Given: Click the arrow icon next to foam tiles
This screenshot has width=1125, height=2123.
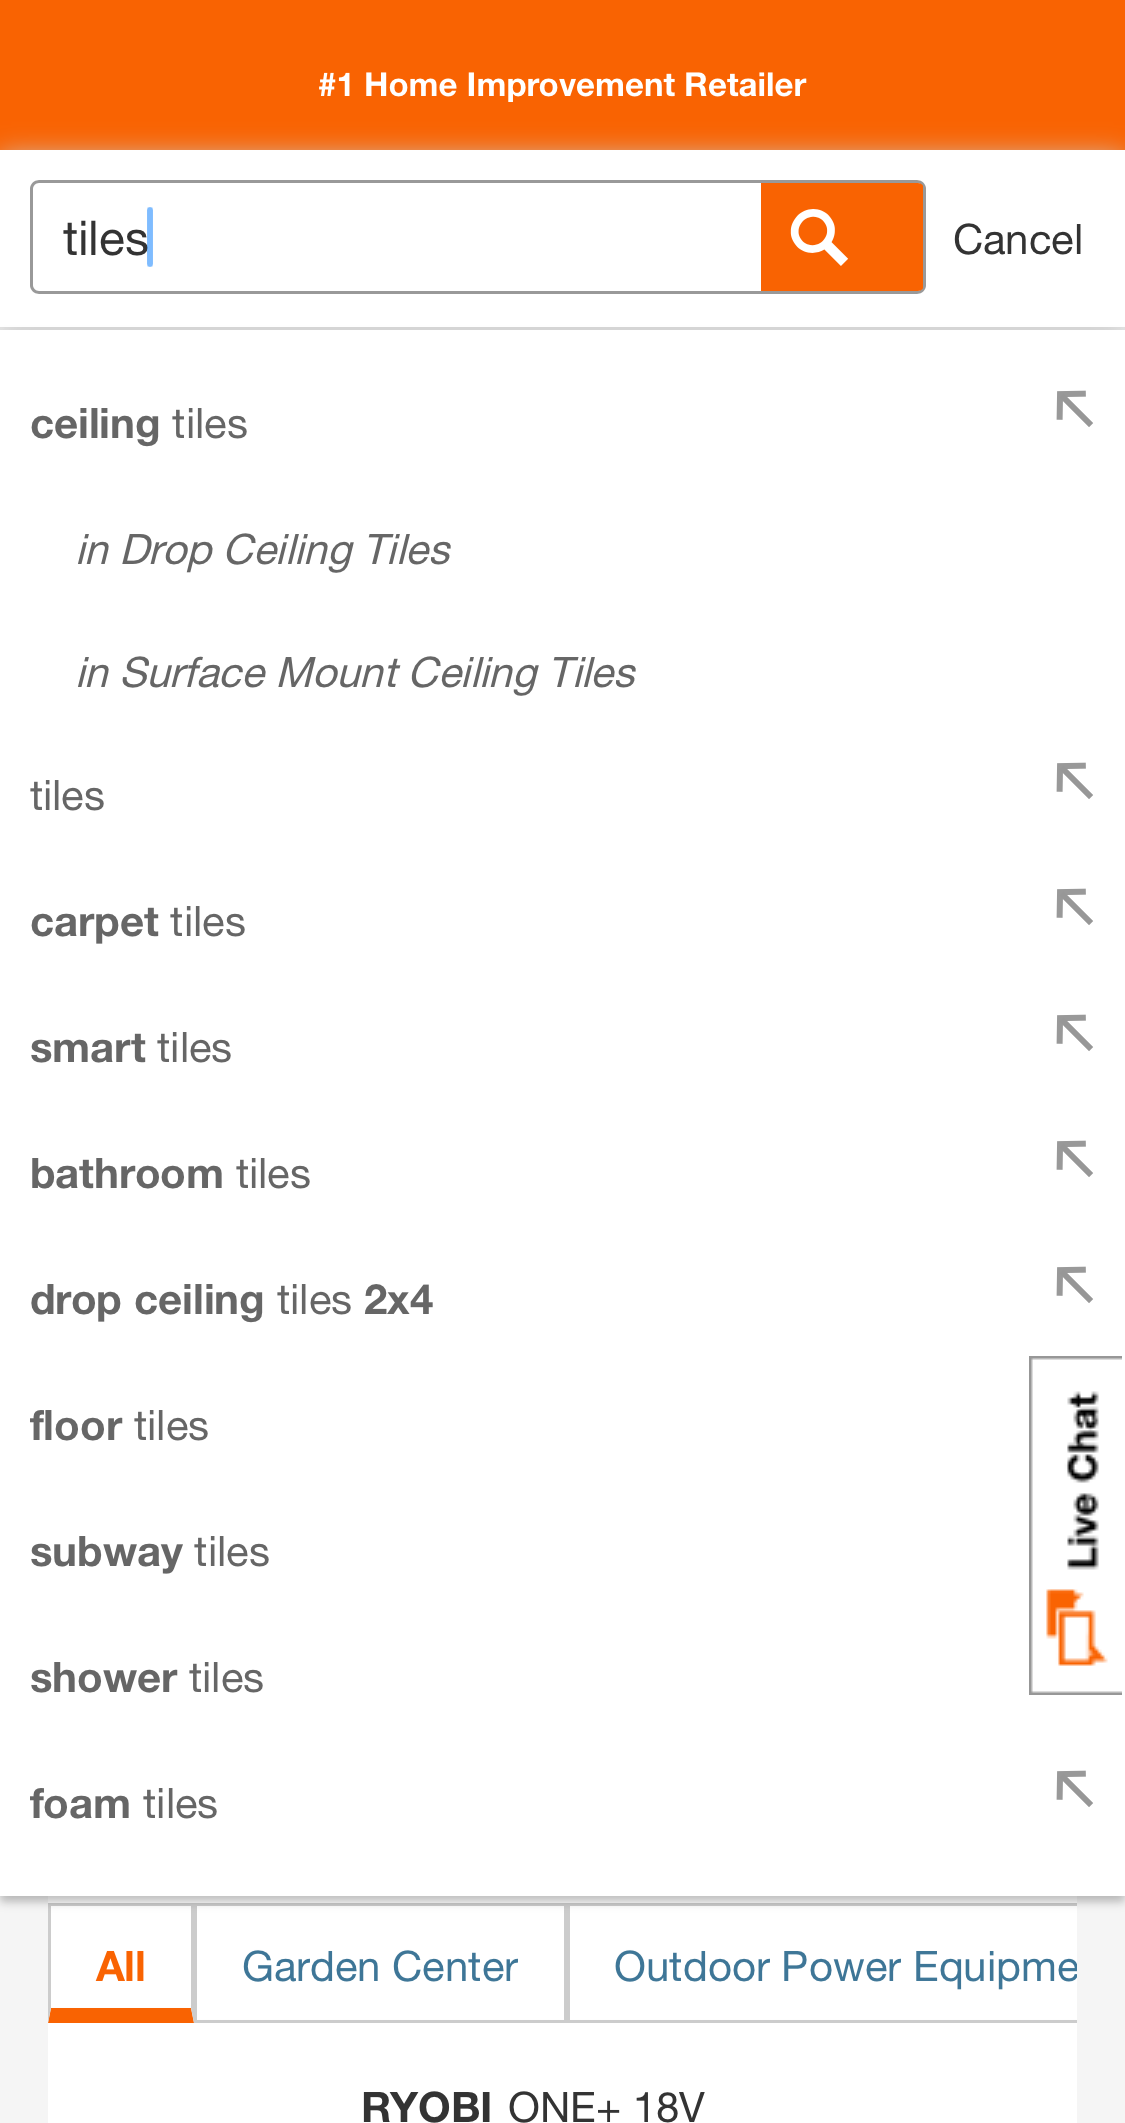Looking at the screenshot, I should coord(1076,1787).
